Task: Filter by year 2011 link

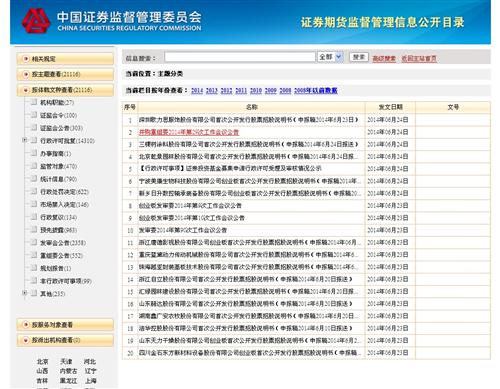Action: (x=241, y=90)
